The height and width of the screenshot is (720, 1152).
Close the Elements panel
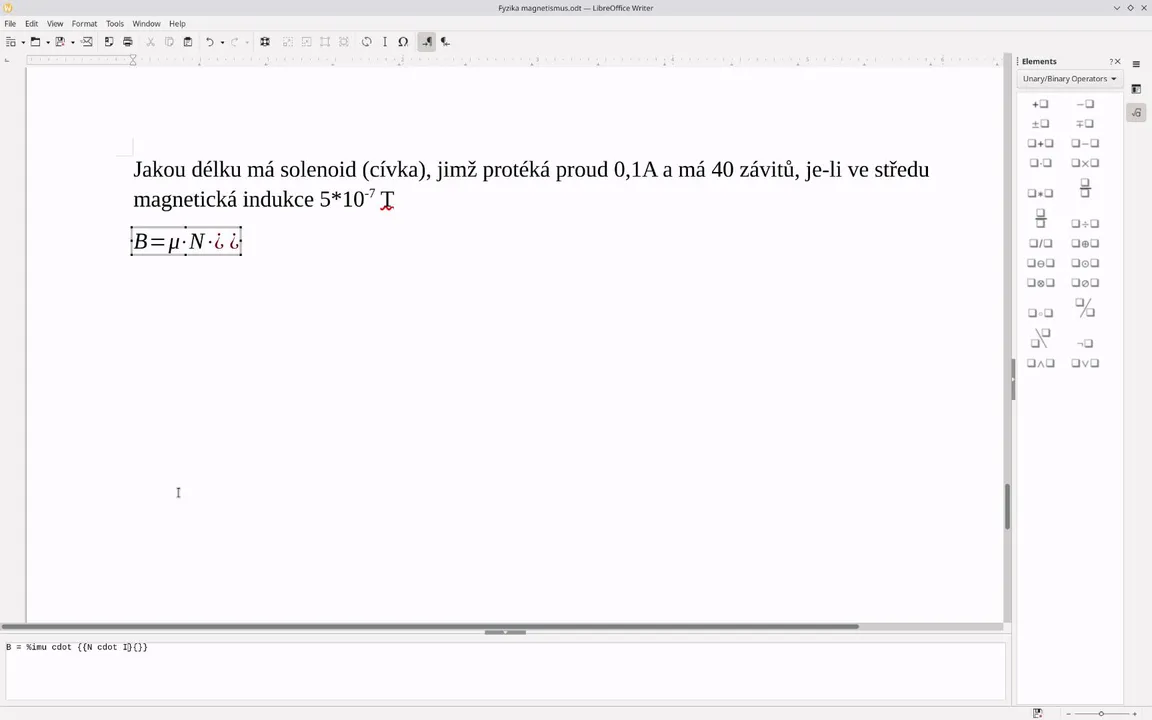(x=1118, y=62)
